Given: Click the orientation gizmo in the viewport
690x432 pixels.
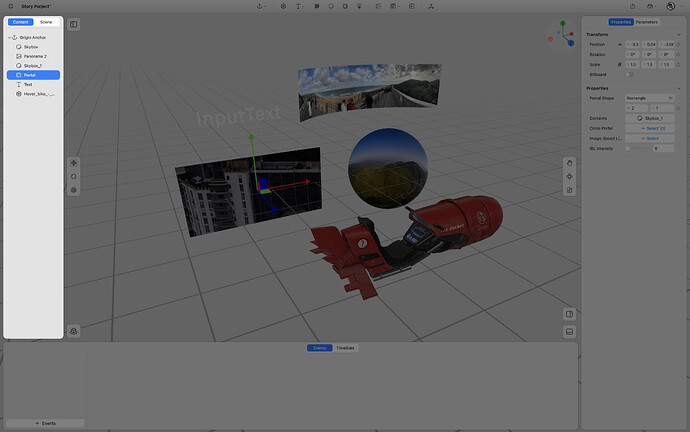Looking at the screenshot, I should (555, 41).
